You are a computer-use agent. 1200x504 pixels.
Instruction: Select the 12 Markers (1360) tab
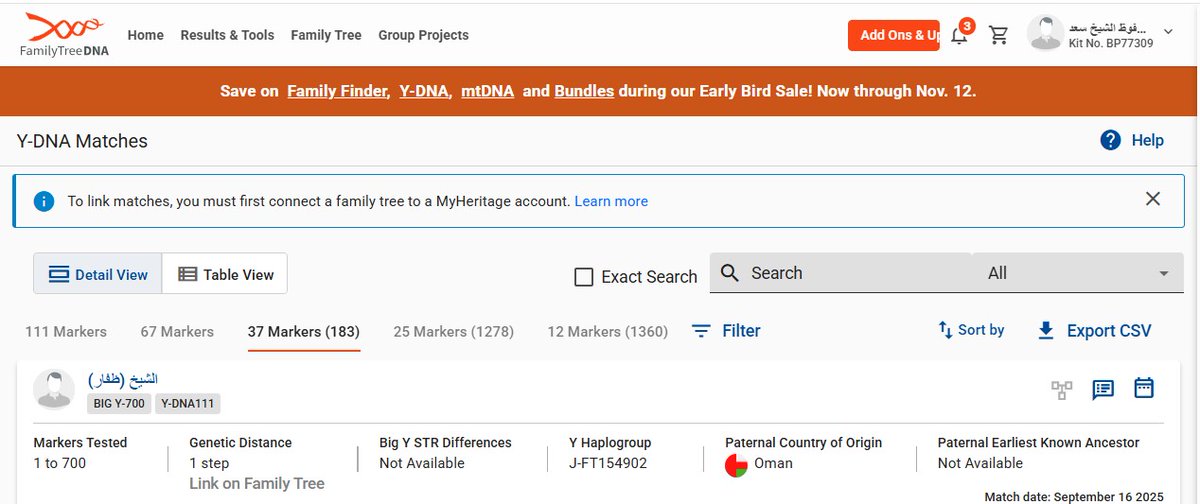[608, 331]
